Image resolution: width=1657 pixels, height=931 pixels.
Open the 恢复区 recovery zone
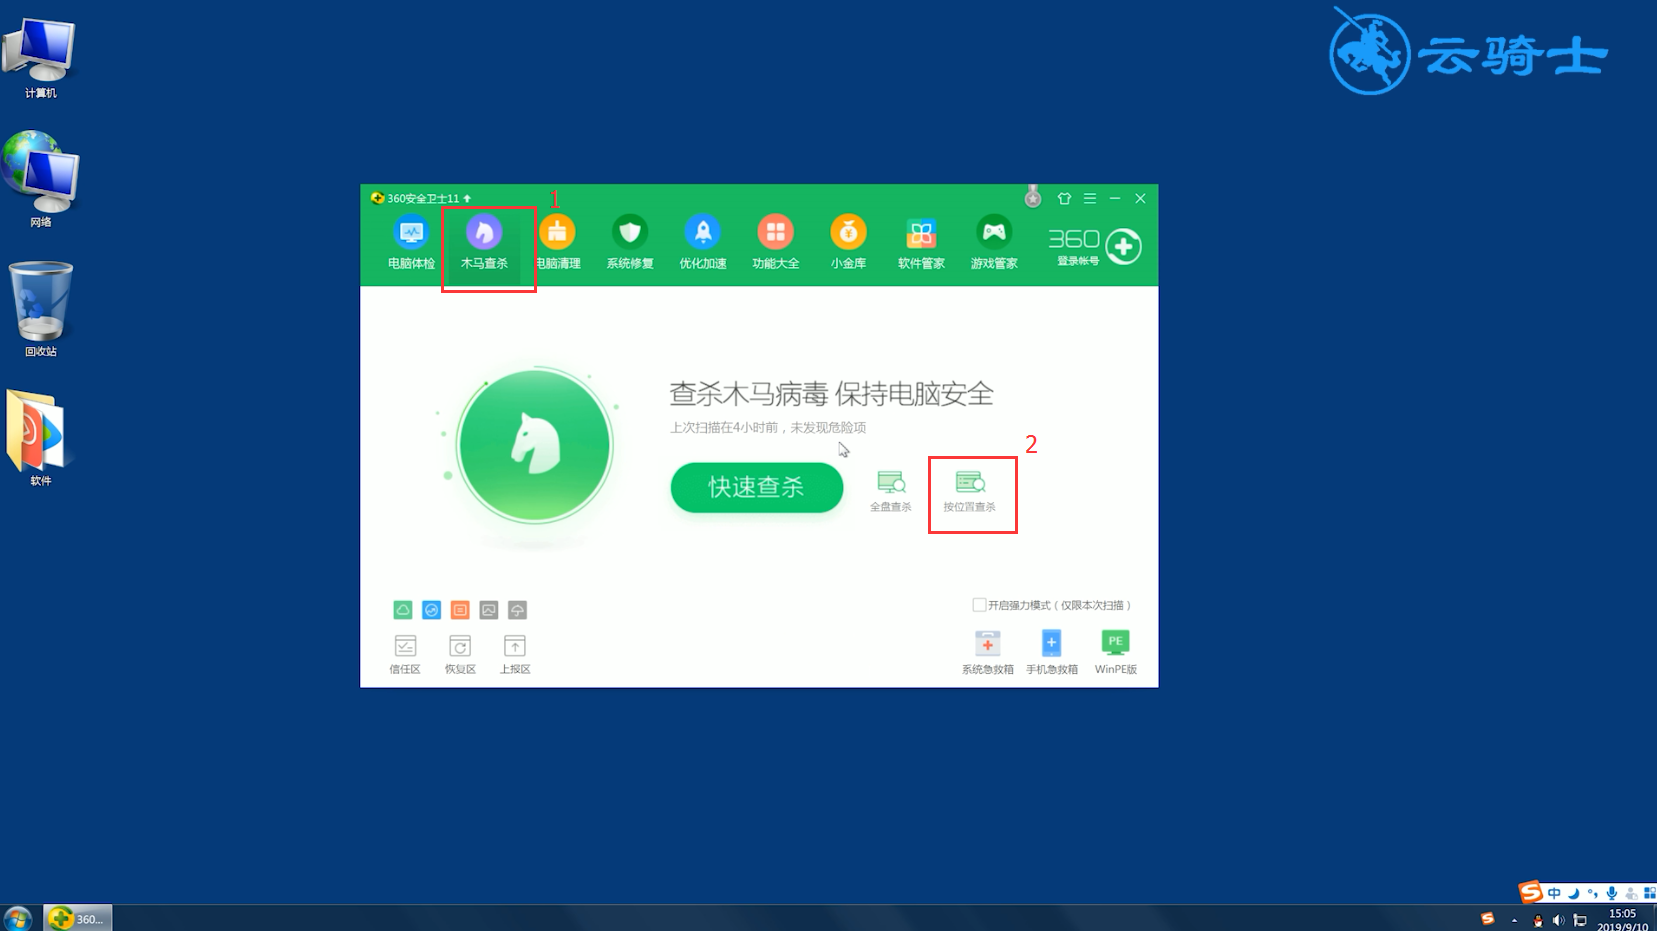459,652
